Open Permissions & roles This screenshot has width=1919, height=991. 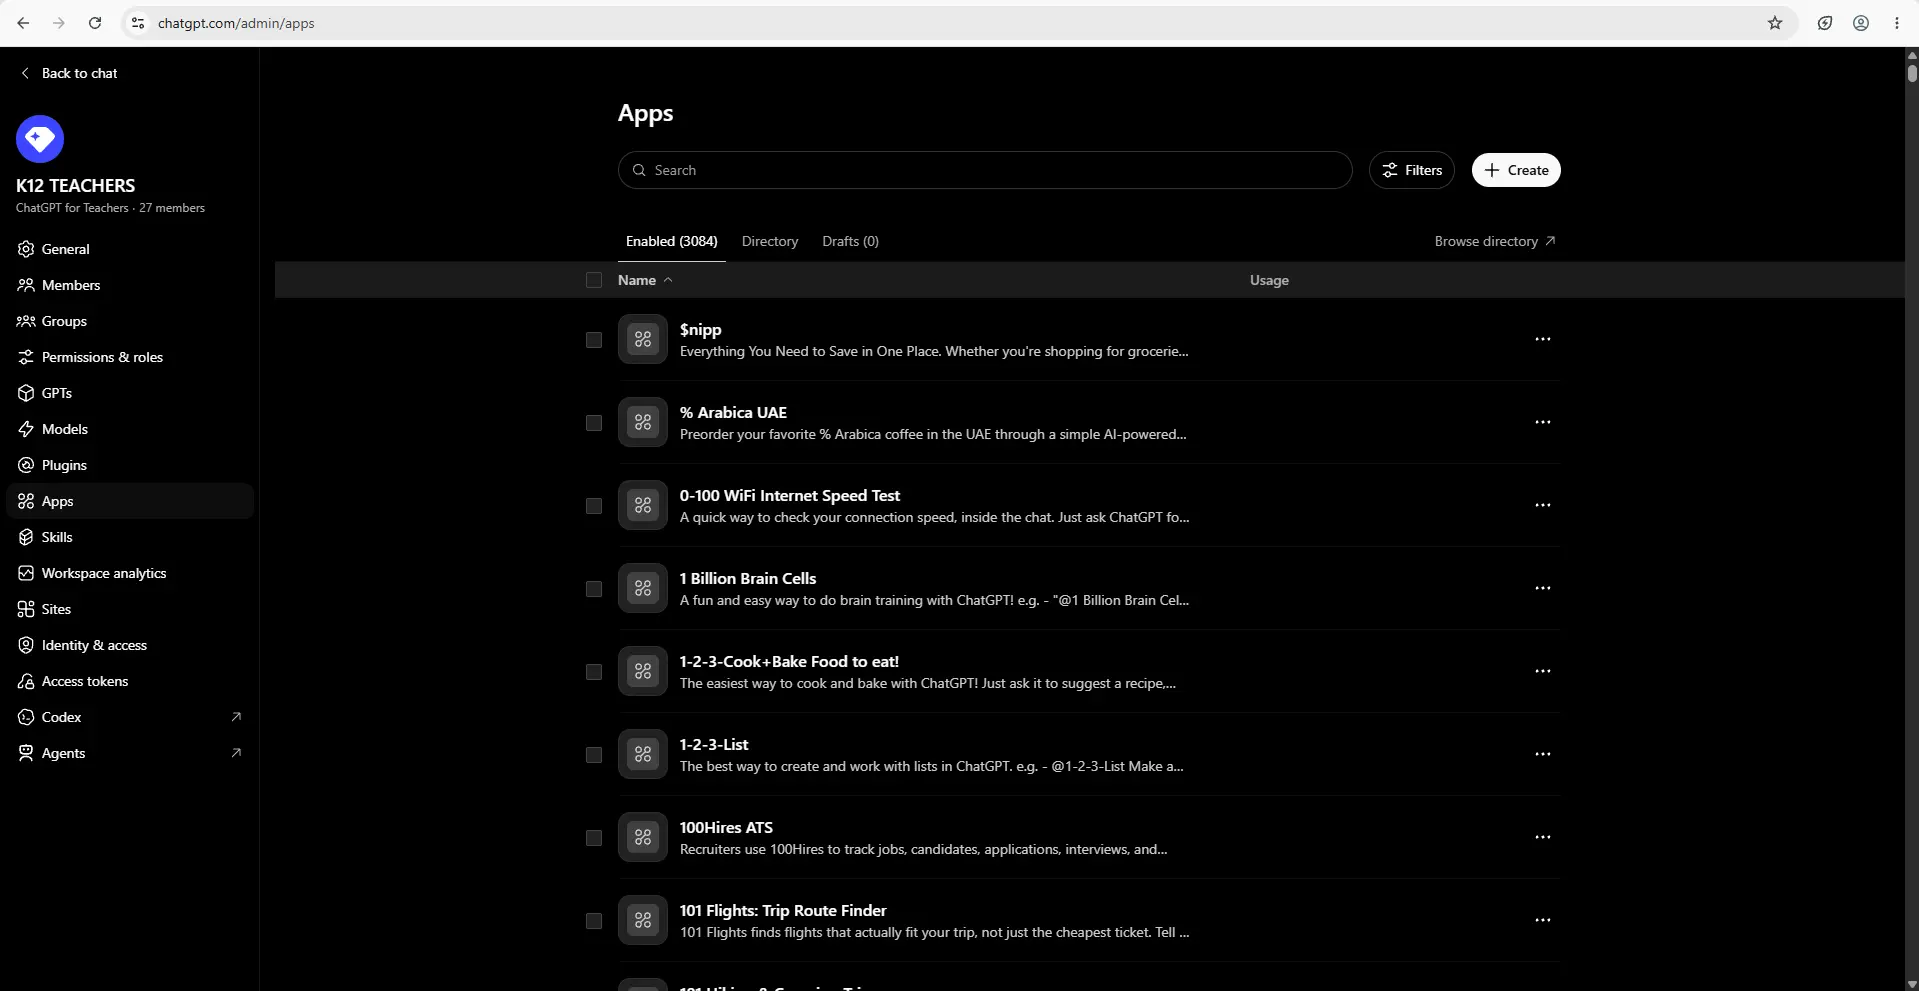pyautogui.click(x=130, y=357)
